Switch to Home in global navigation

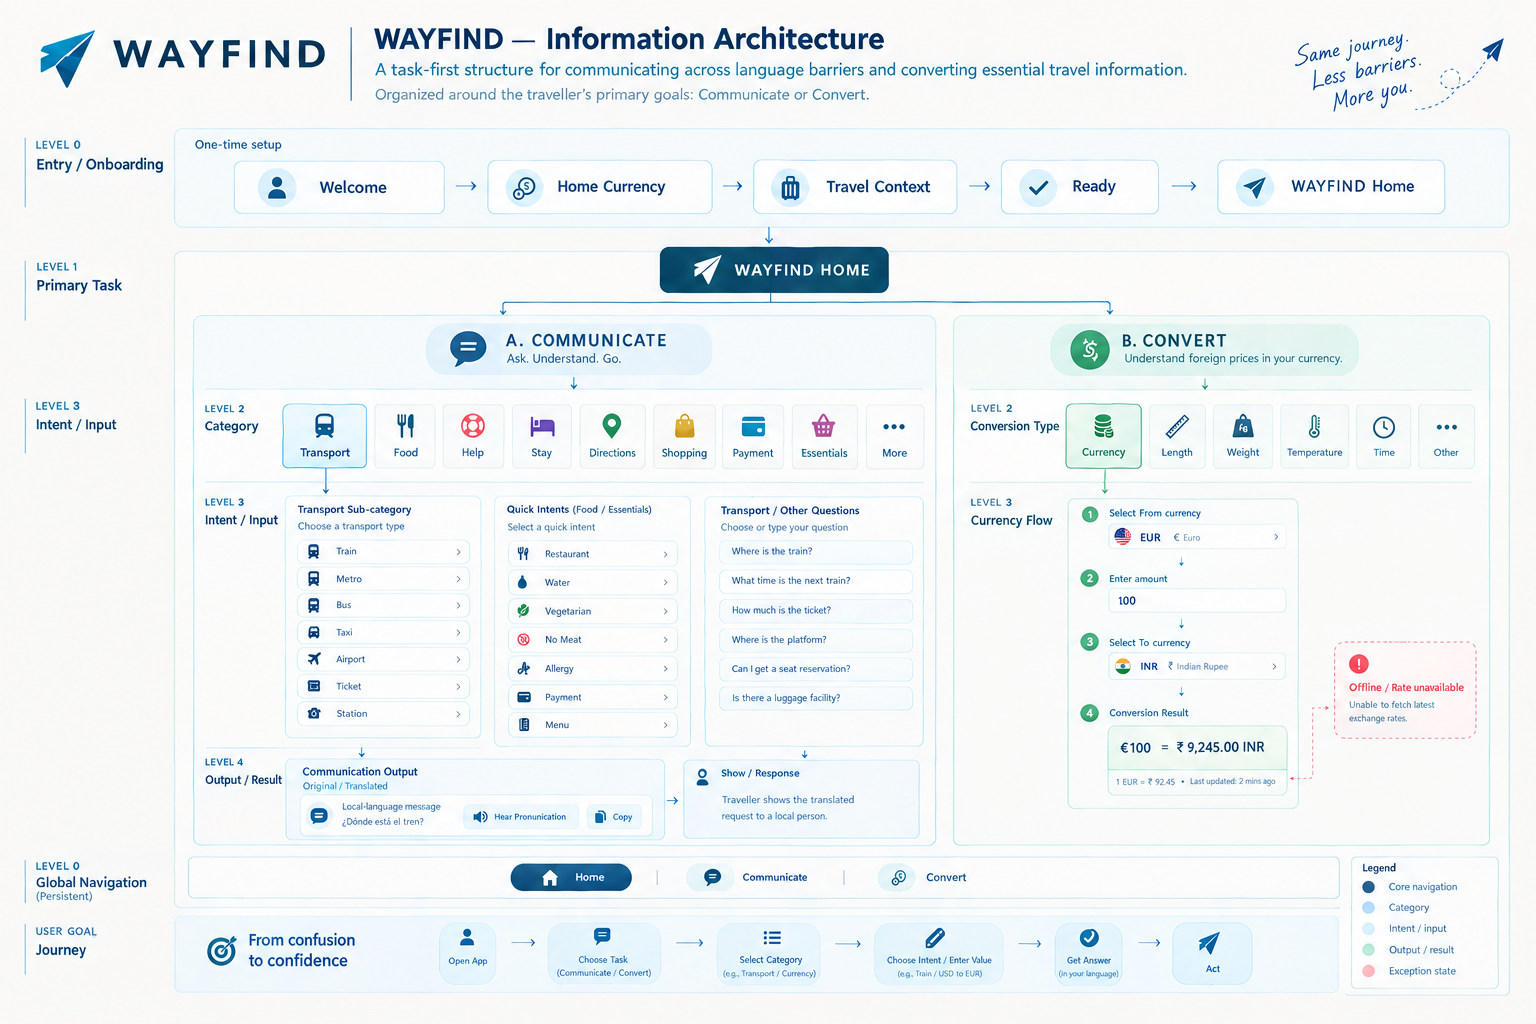(x=571, y=877)
